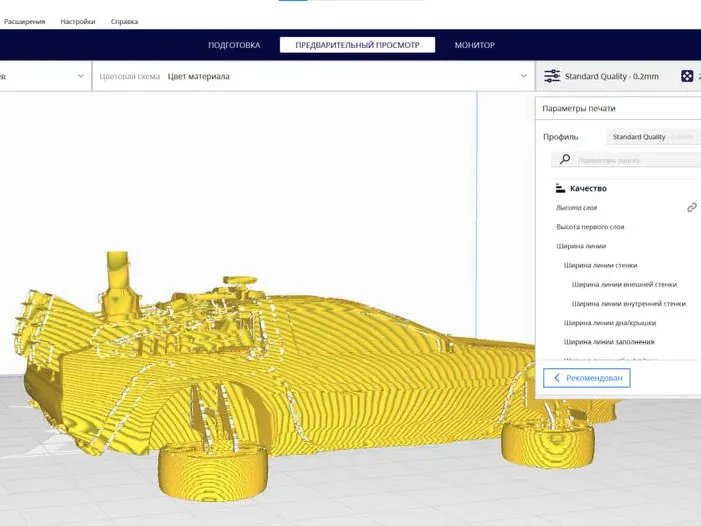Click the print settings sliders icon

552,76
